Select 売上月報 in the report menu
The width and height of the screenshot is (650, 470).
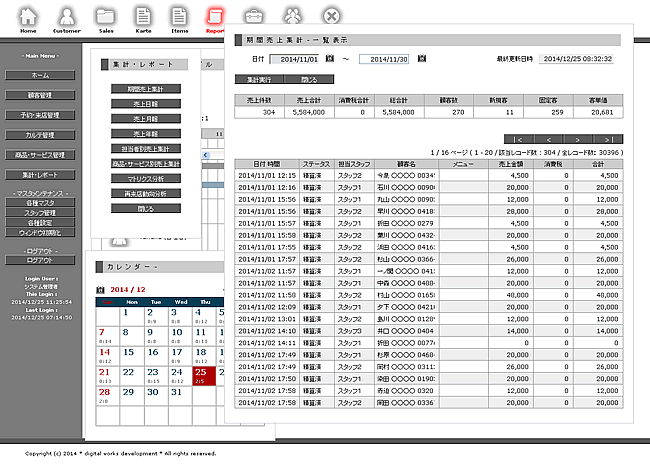[146, 119]
